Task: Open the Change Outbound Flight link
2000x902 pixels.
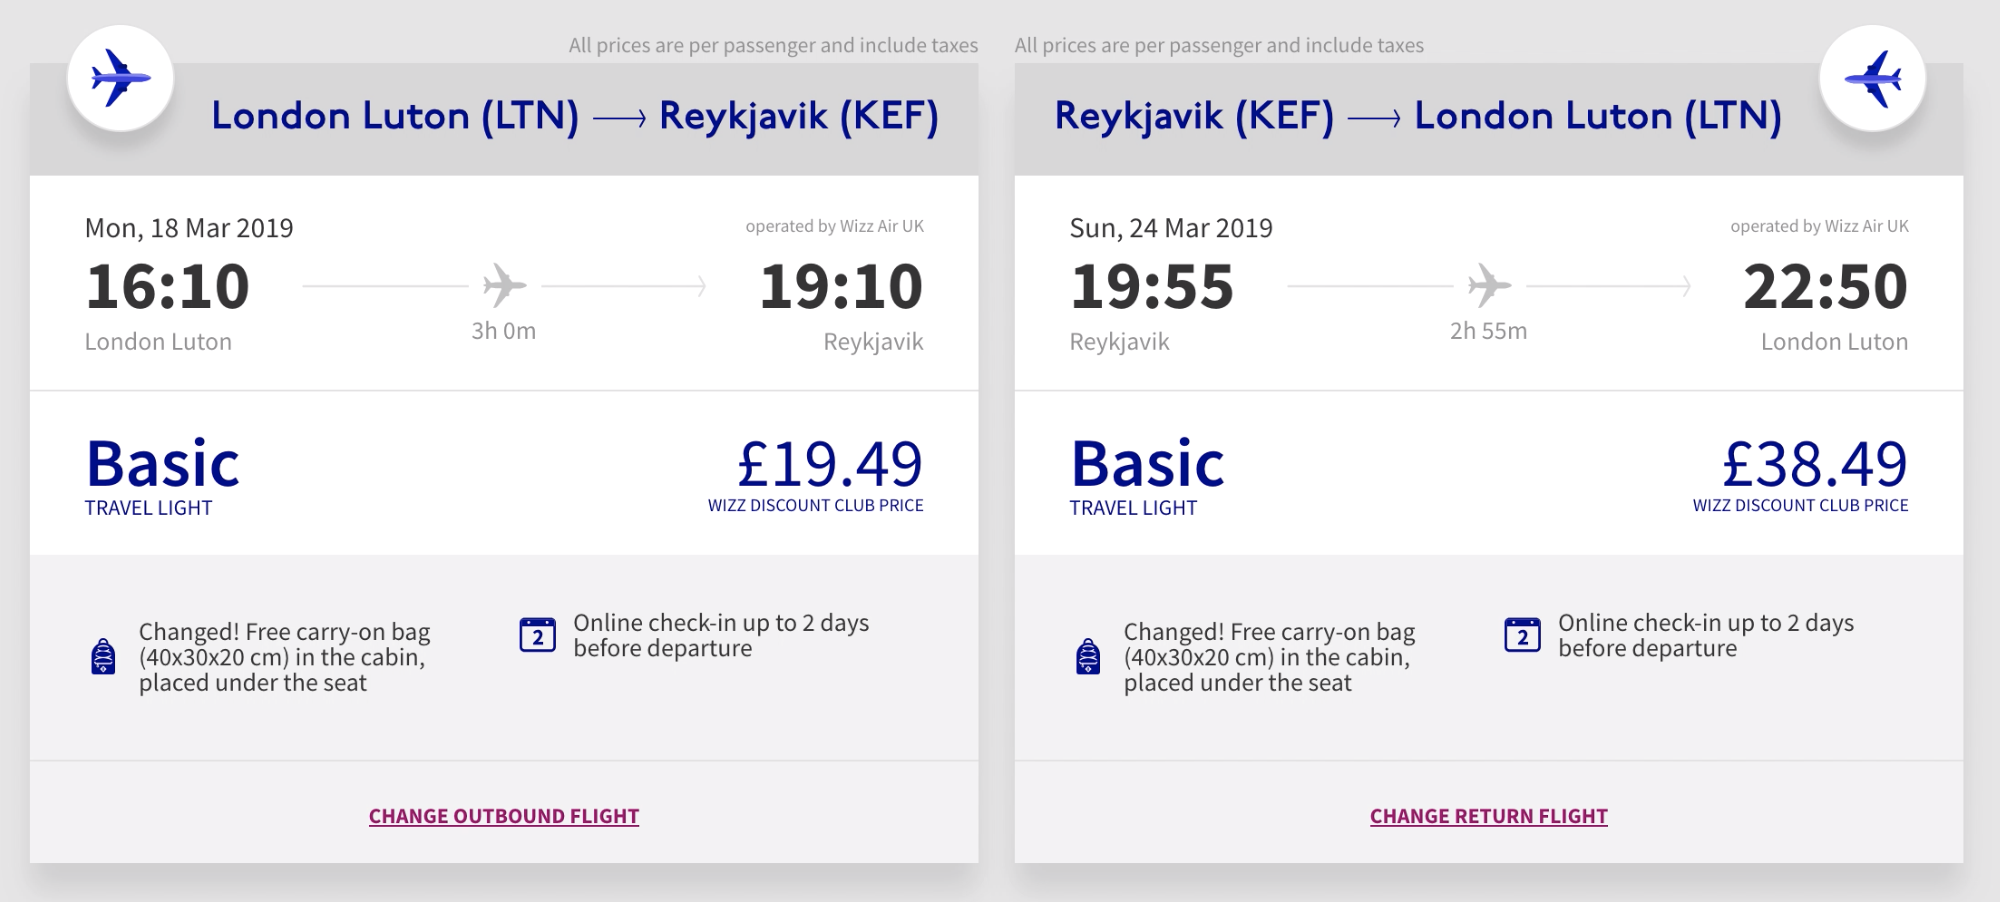Action: (504, 816)
